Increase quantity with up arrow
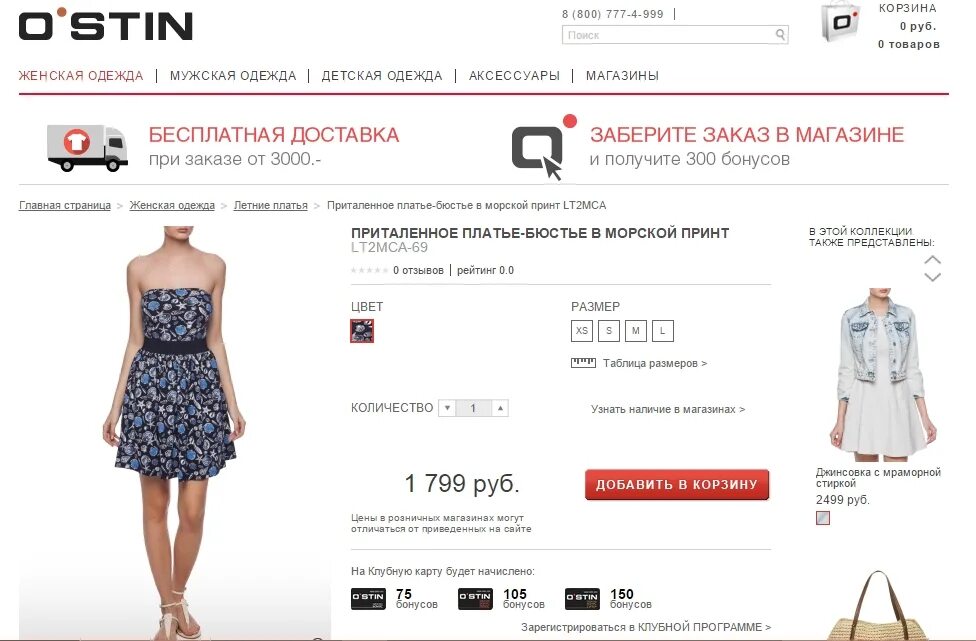Viewport: 976px width, 641px height. tap(500, 408)
